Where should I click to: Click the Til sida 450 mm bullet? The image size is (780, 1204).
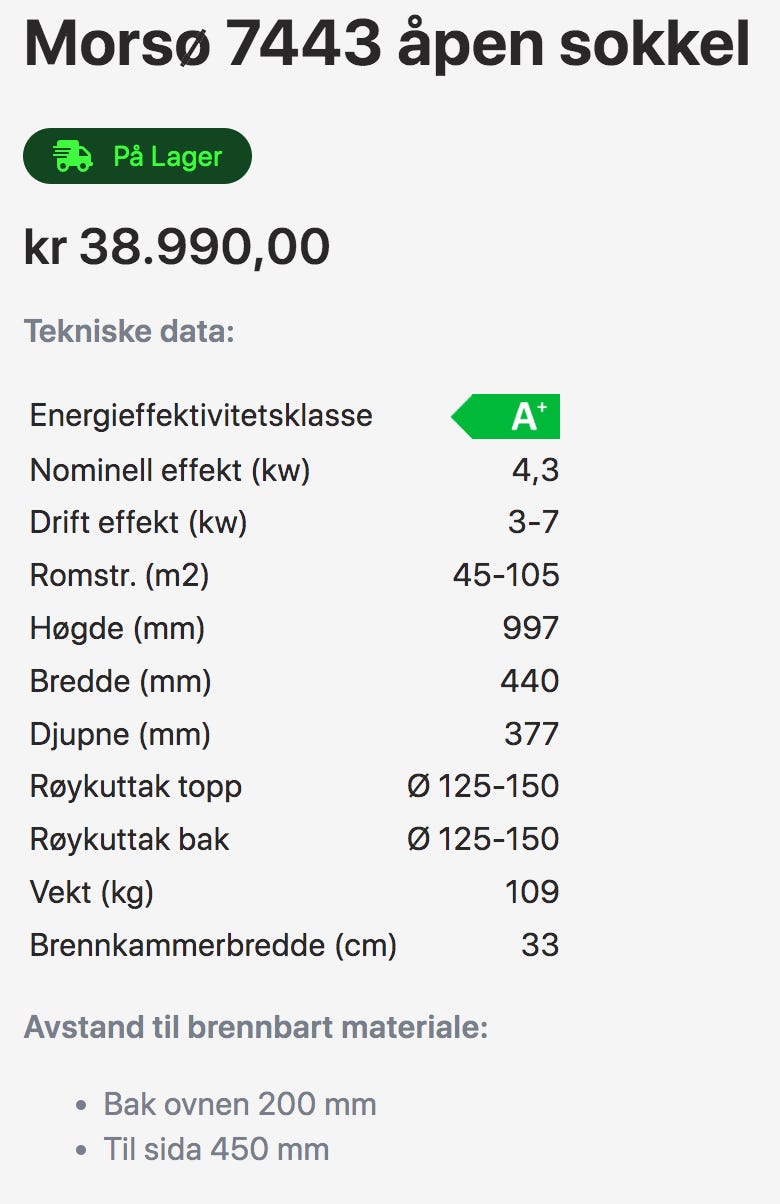pyautogui.click(x=216, y=1150)
